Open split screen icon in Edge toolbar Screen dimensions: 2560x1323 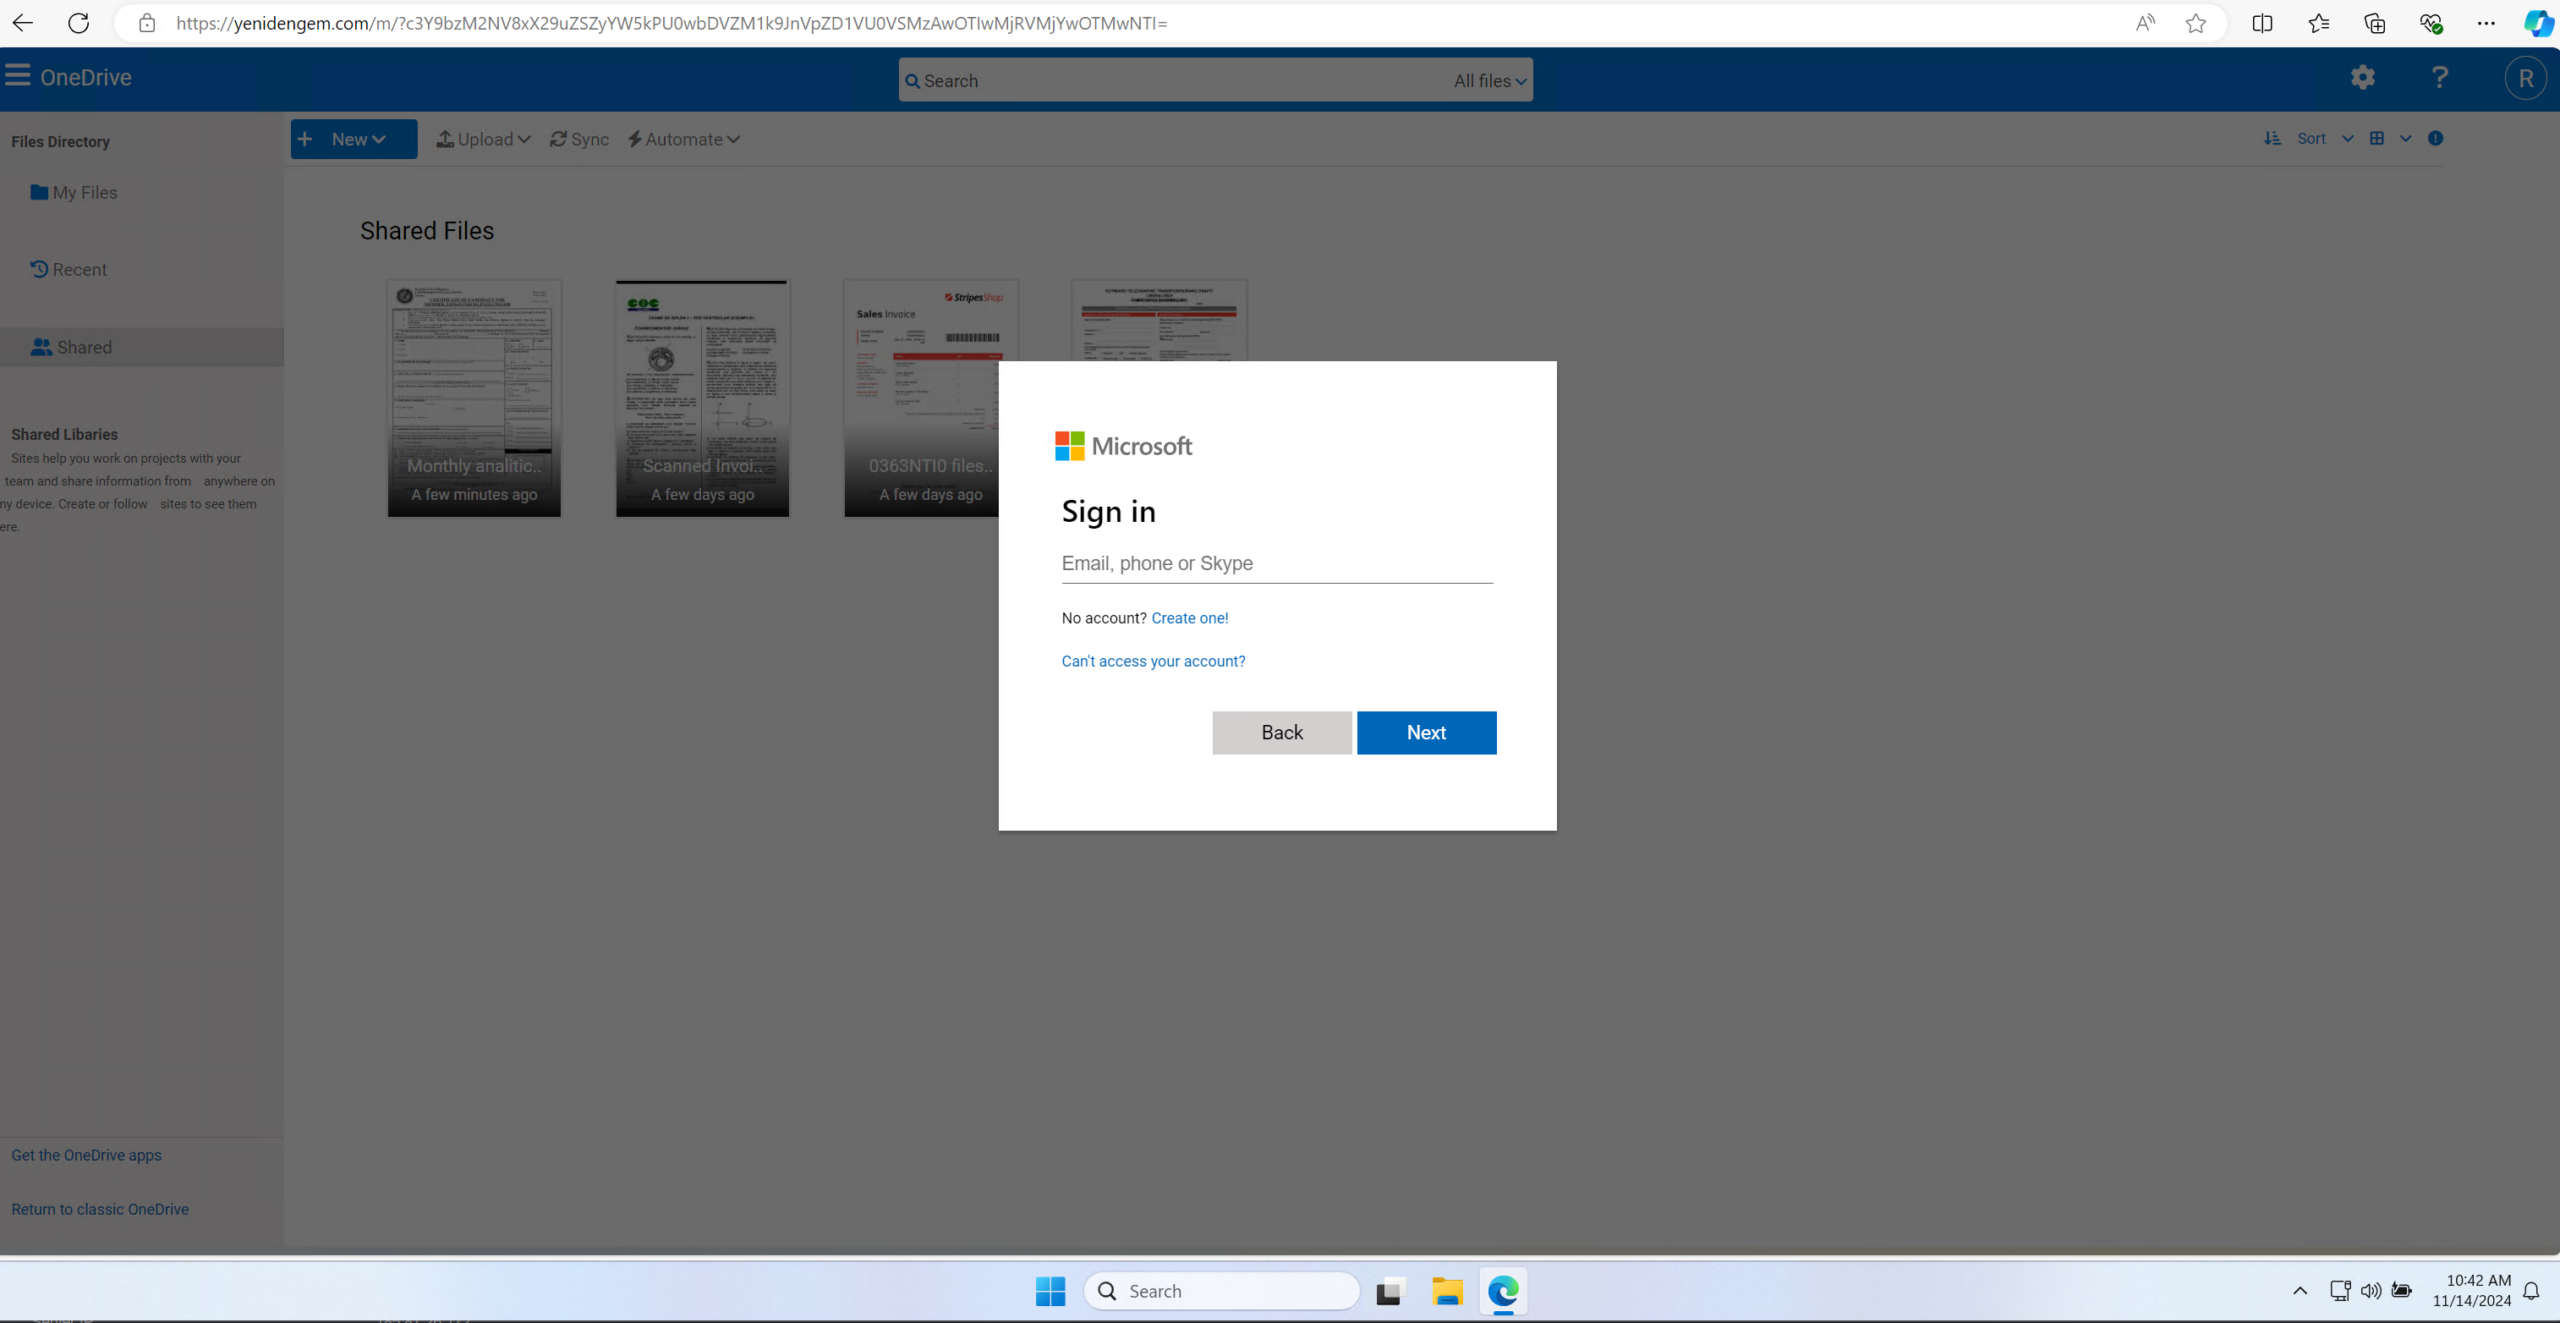point(2262,23)
